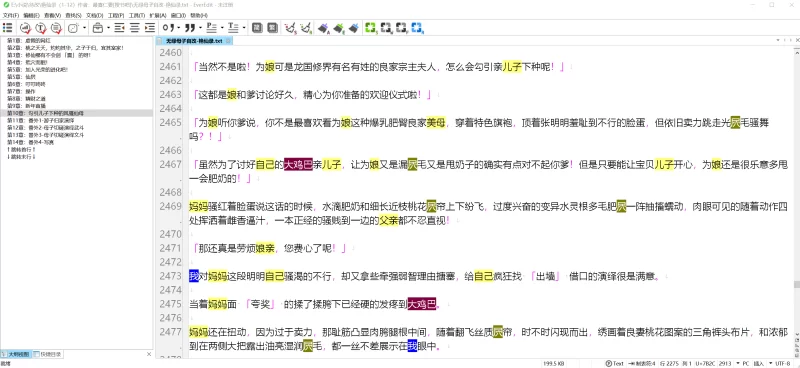Image resolution: width=800 pixels, height=368 pixels.
Task: Open dropdown arrow beside the edit square icon
Action: point(84,28)
